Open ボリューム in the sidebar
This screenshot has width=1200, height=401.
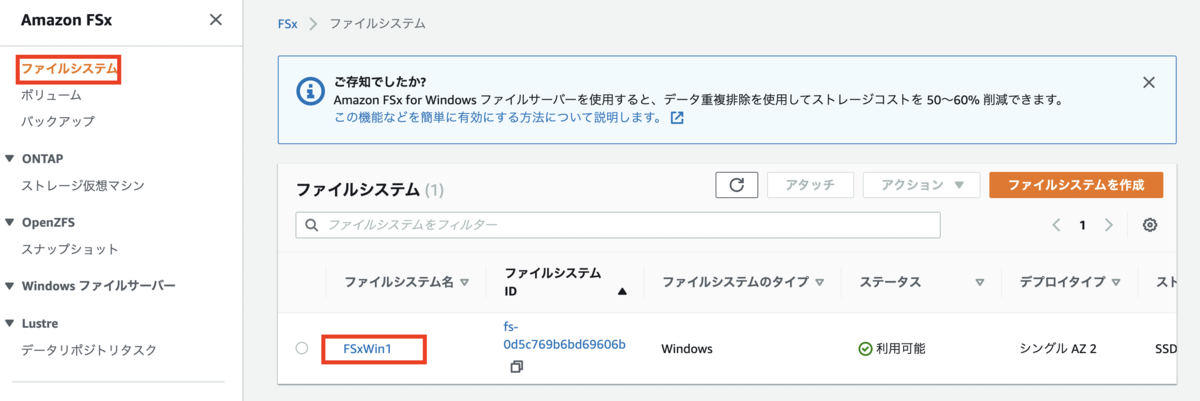(x=51, y=95)
